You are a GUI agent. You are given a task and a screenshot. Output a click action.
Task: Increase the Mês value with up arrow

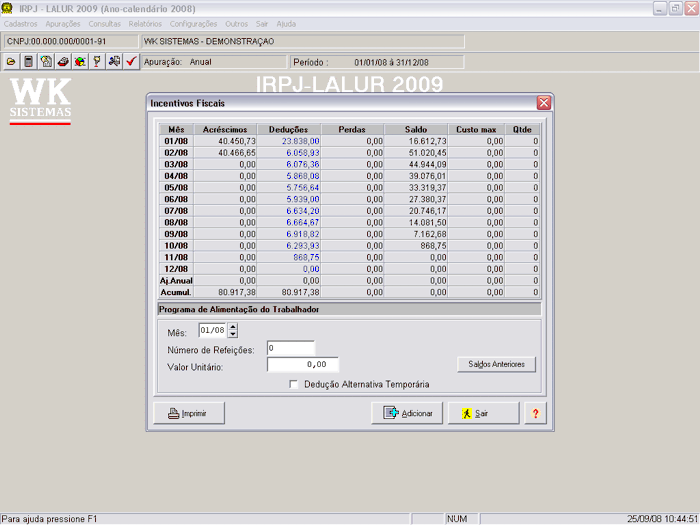233,327
